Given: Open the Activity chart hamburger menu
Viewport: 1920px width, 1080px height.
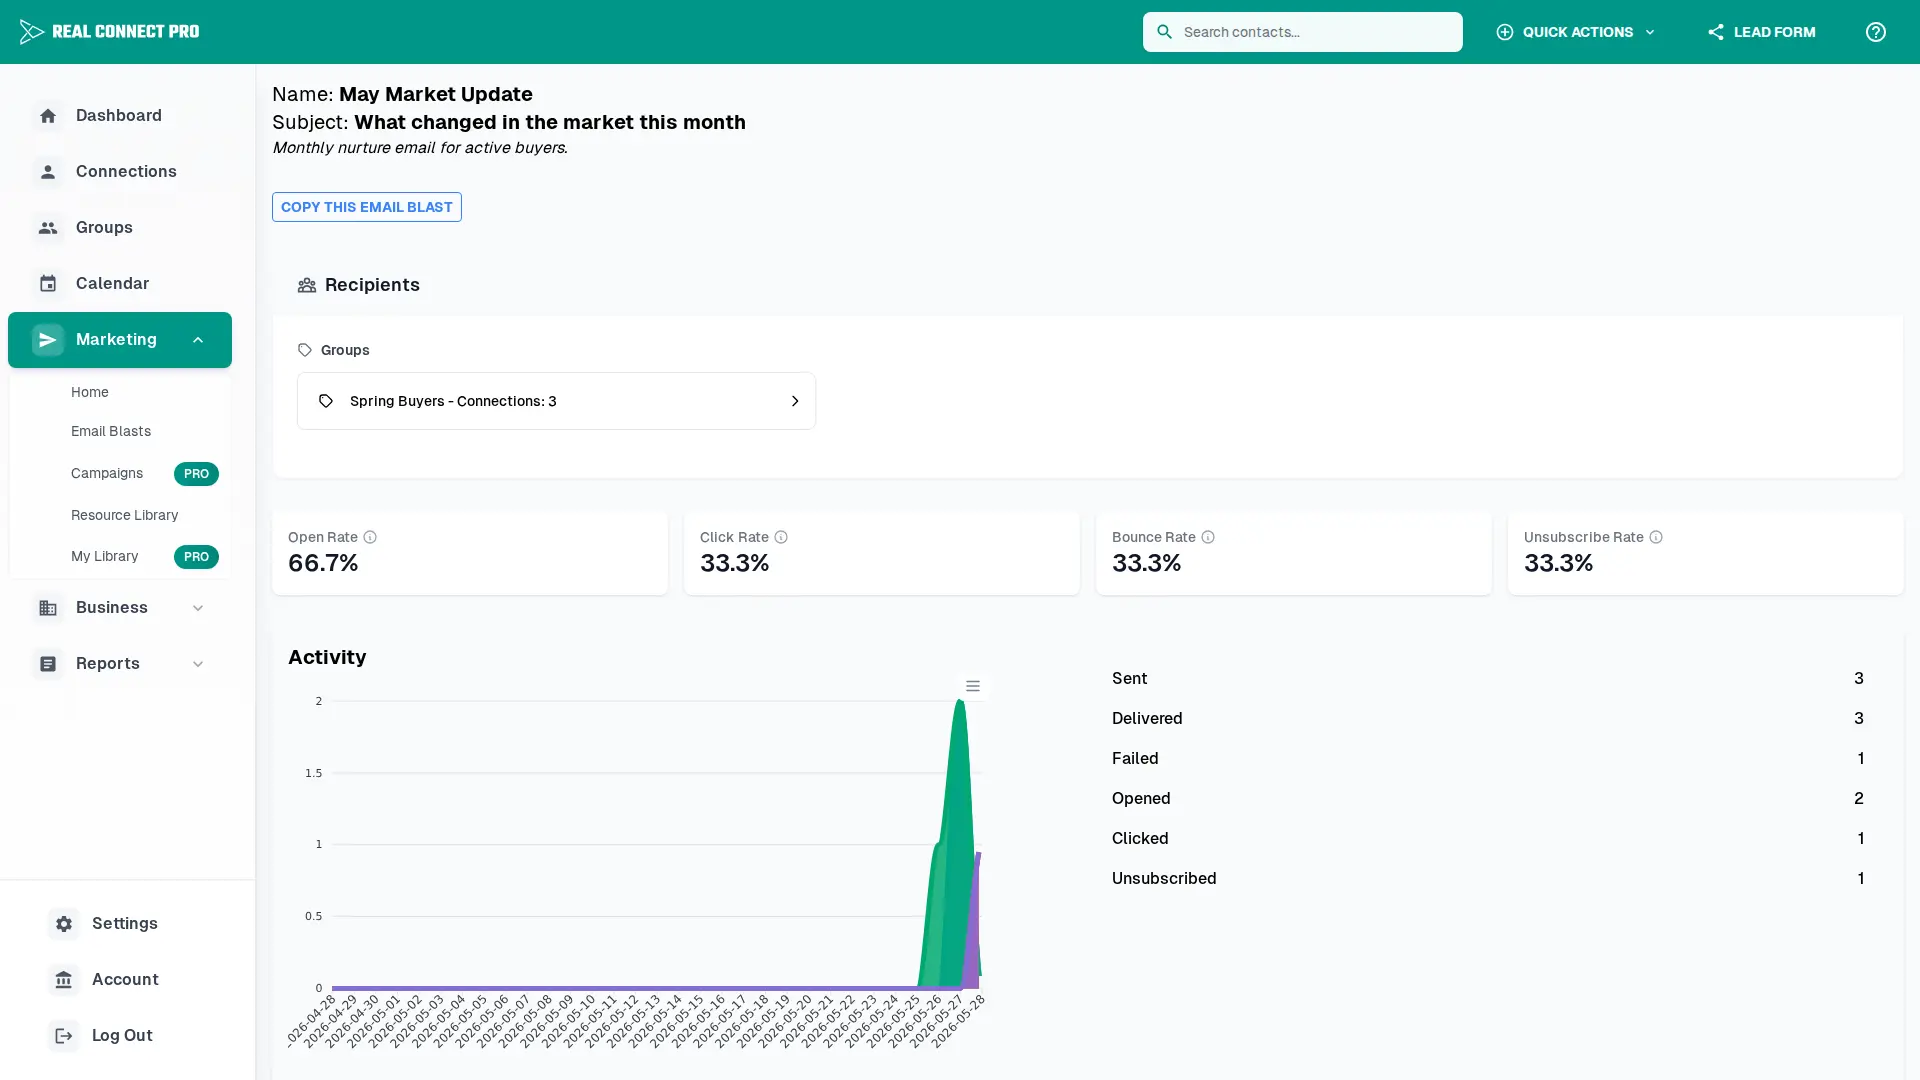Looking at the screenshot, I should point(973,686).
